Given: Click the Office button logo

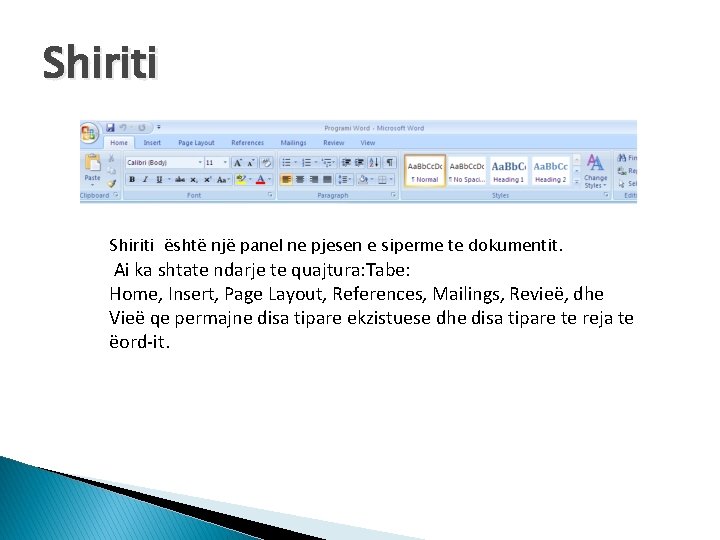Looking at the screenshot, I should [x=89, y=133].
